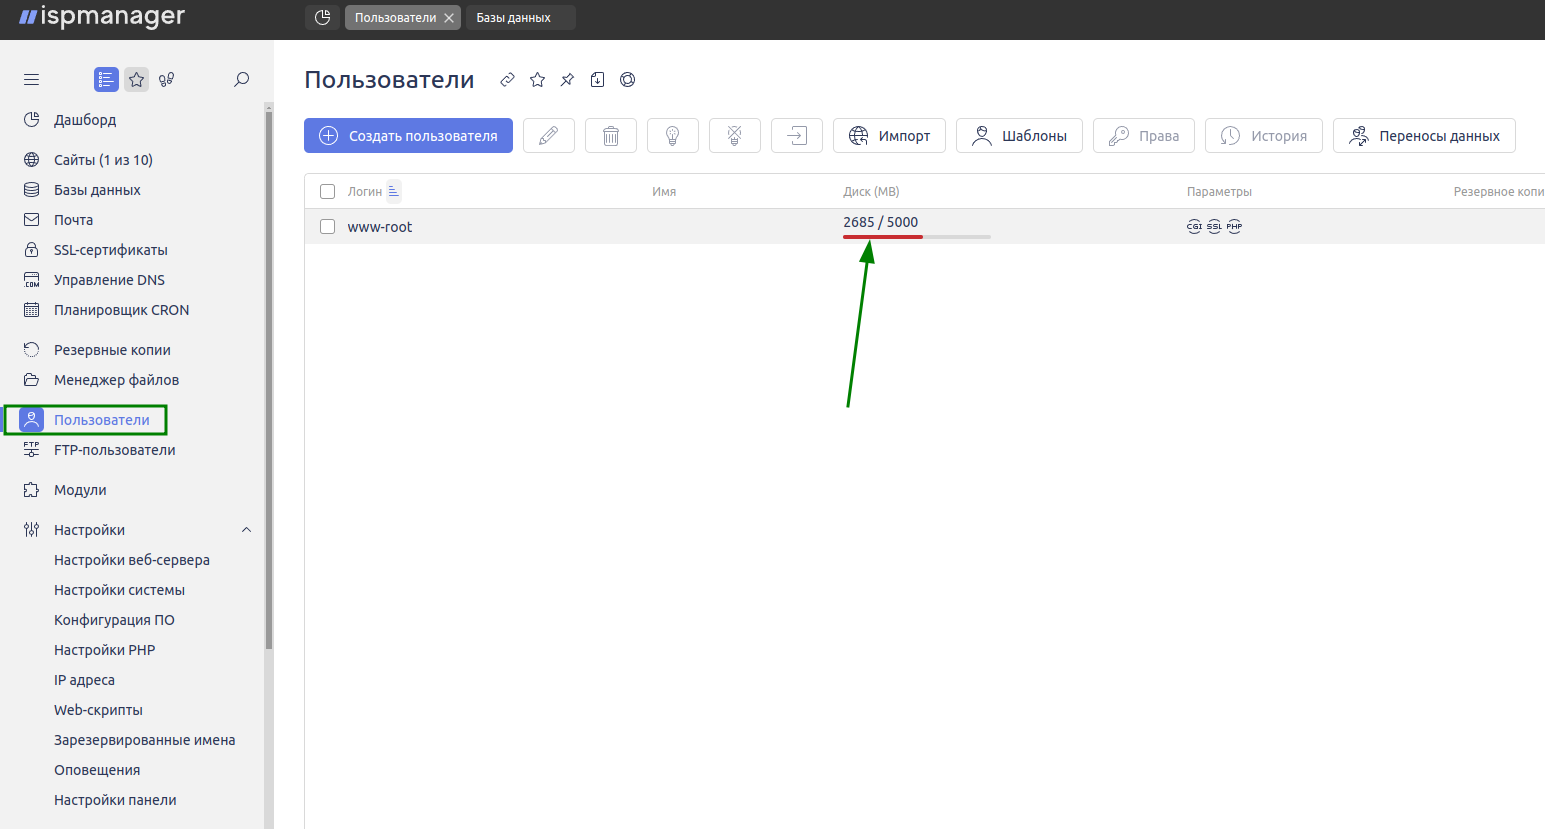Image resolution: width=1545 pixels, height=829 pixels.
Task: Open Web-скрипты
Action: click(x=98, y=710)
